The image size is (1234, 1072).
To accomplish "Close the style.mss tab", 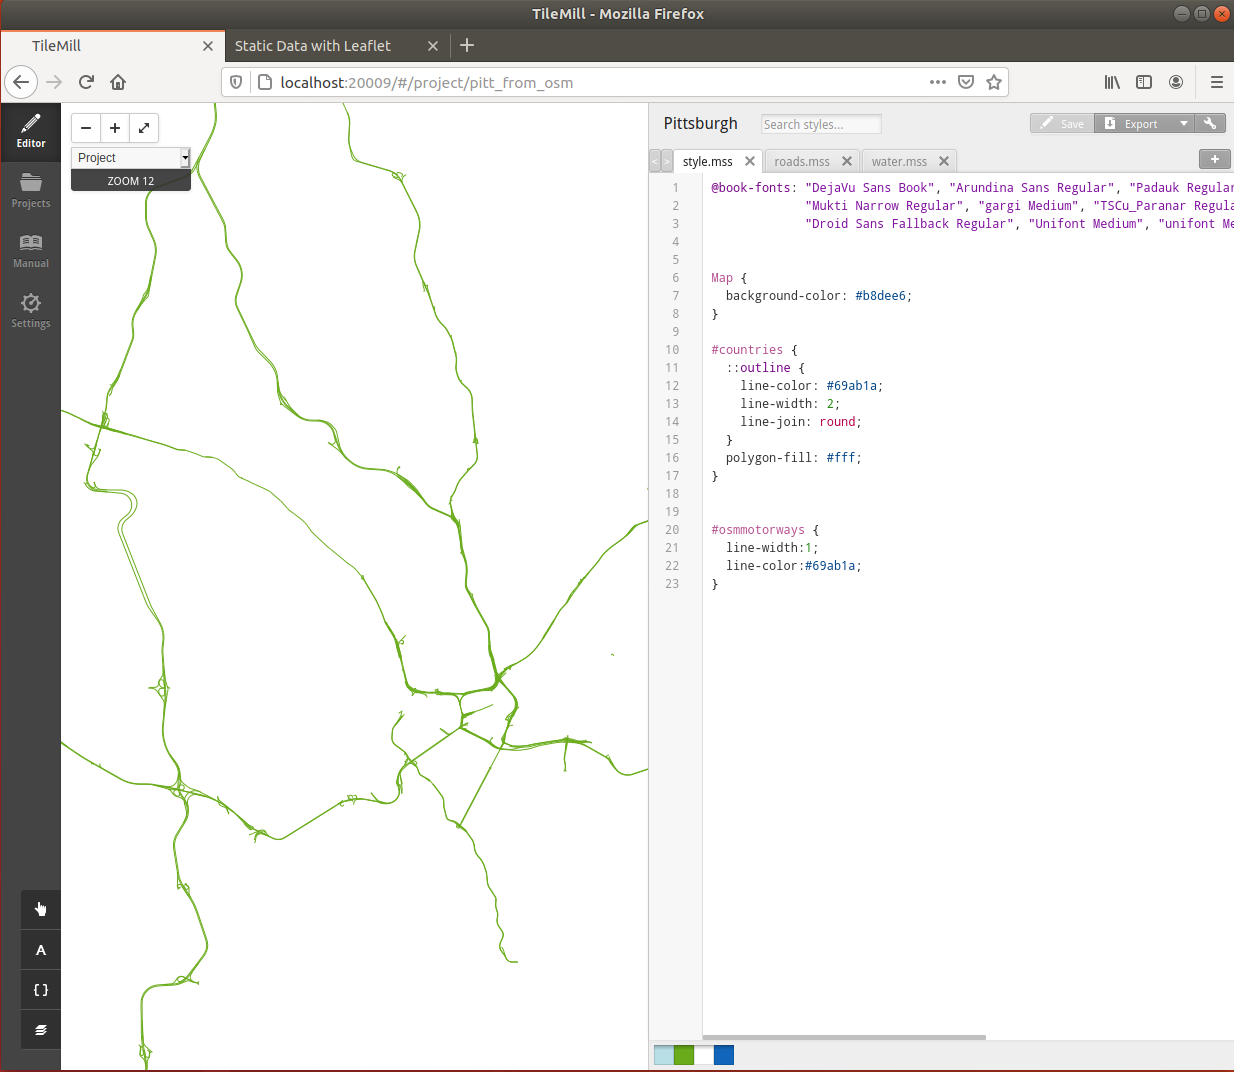I will click(750, 161).
